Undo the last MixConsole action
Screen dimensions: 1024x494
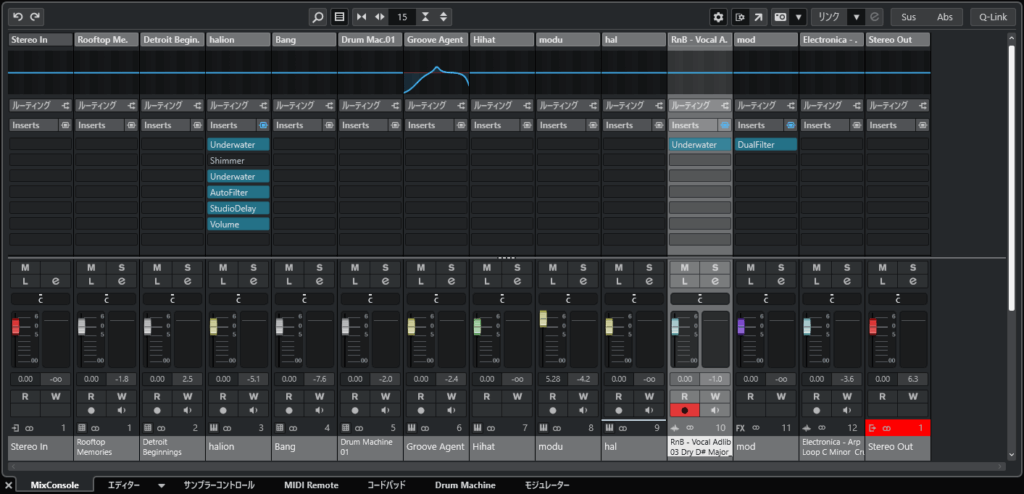coord(18,17)
